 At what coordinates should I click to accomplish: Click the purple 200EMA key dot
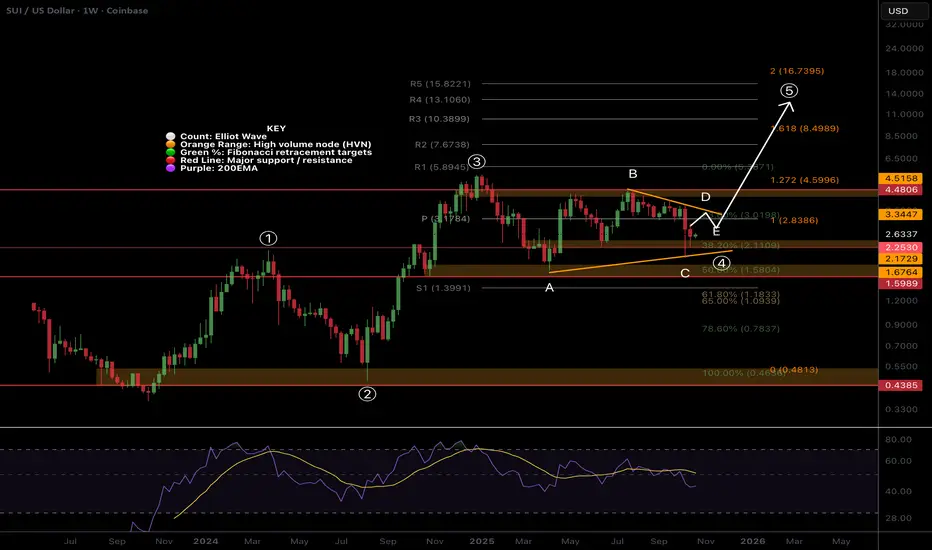pos(171,168)
